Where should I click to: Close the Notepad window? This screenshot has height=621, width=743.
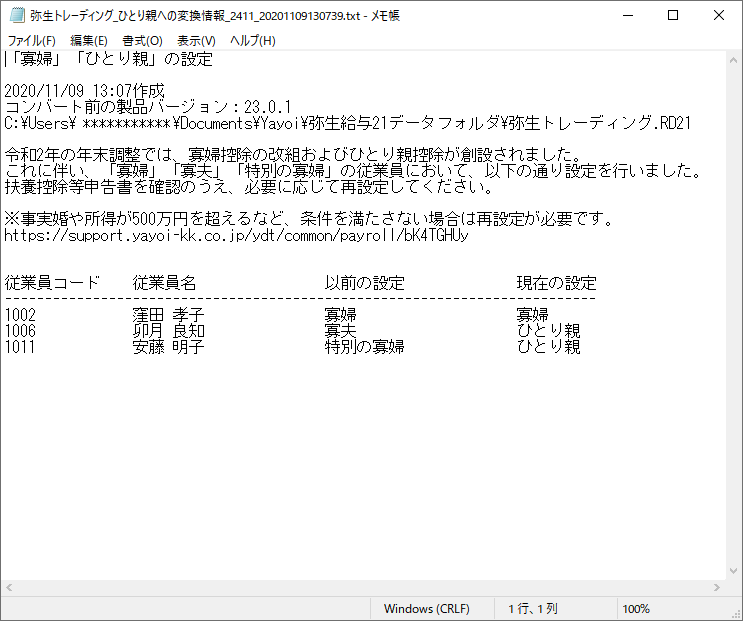tap(718, 16)
